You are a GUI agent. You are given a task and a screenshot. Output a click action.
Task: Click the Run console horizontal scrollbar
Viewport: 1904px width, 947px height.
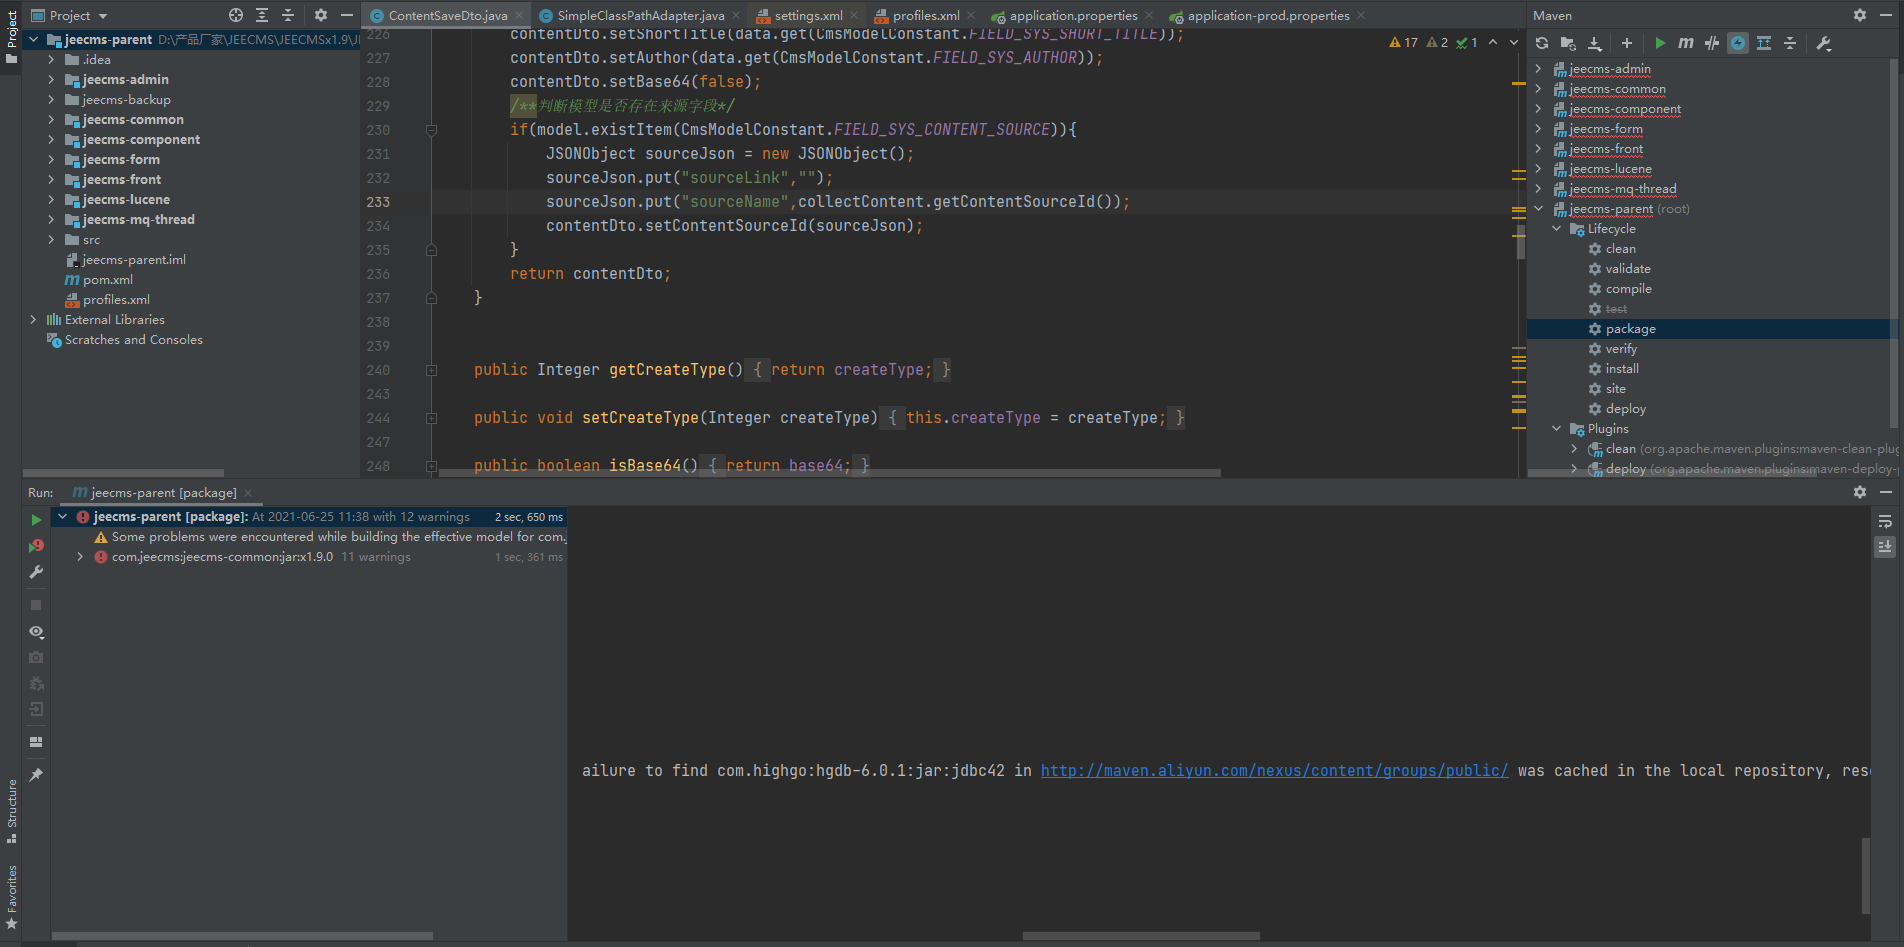(1140, 936)
